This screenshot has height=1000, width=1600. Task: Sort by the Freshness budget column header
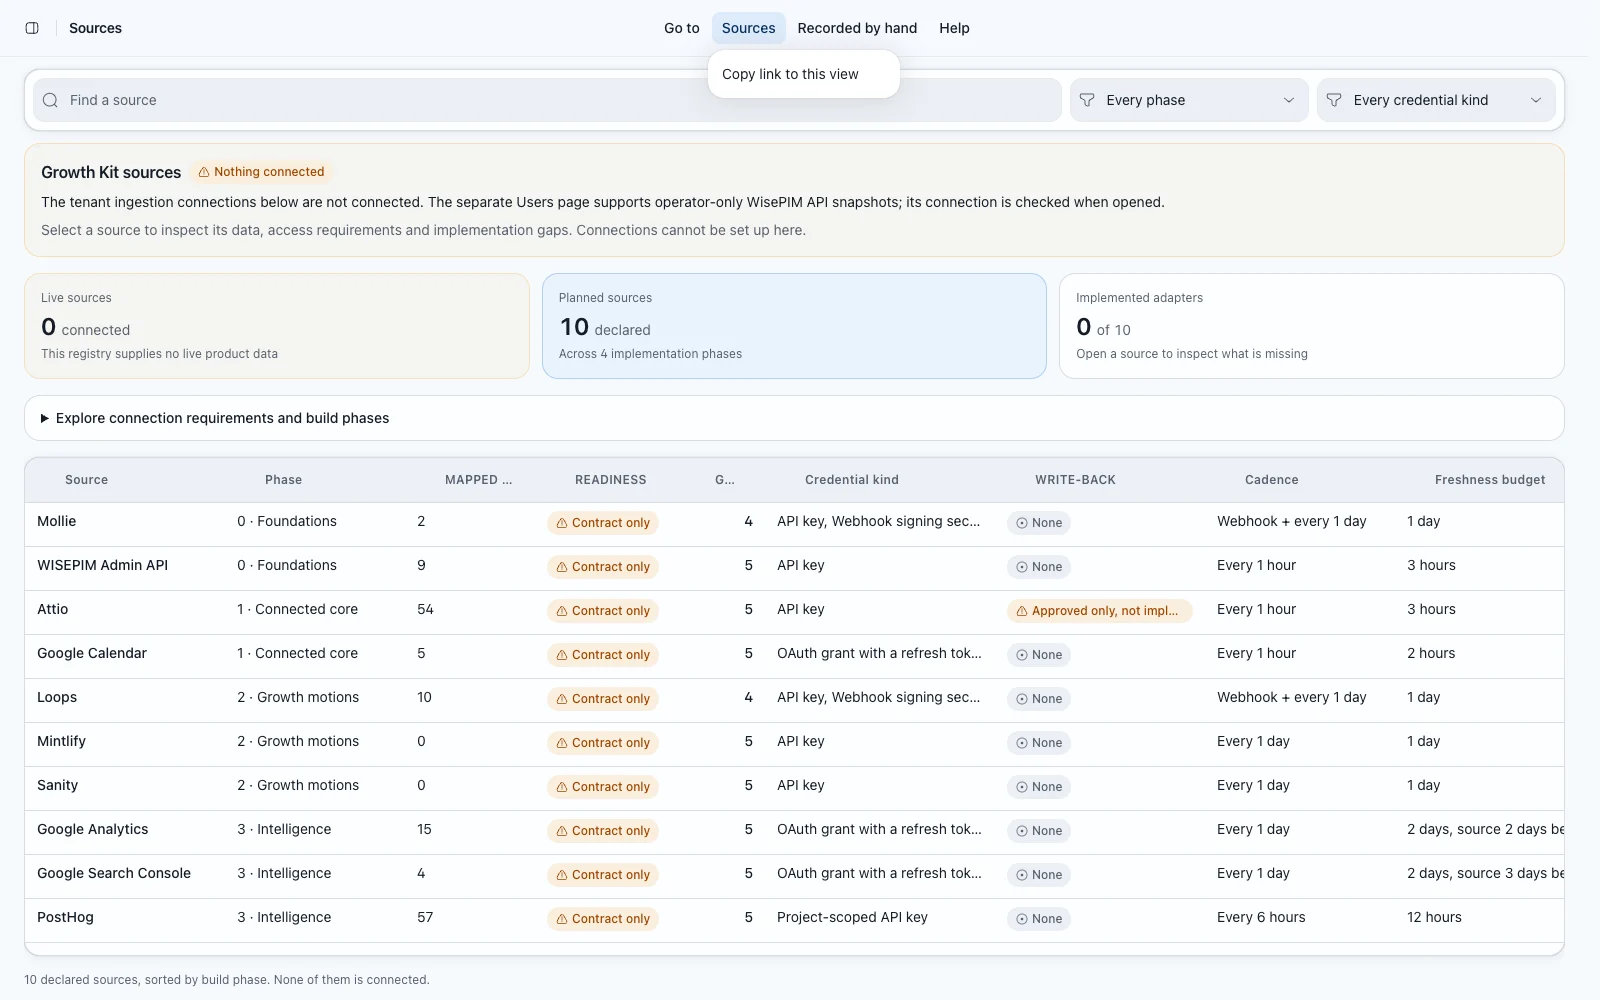tap(1490, 480)
